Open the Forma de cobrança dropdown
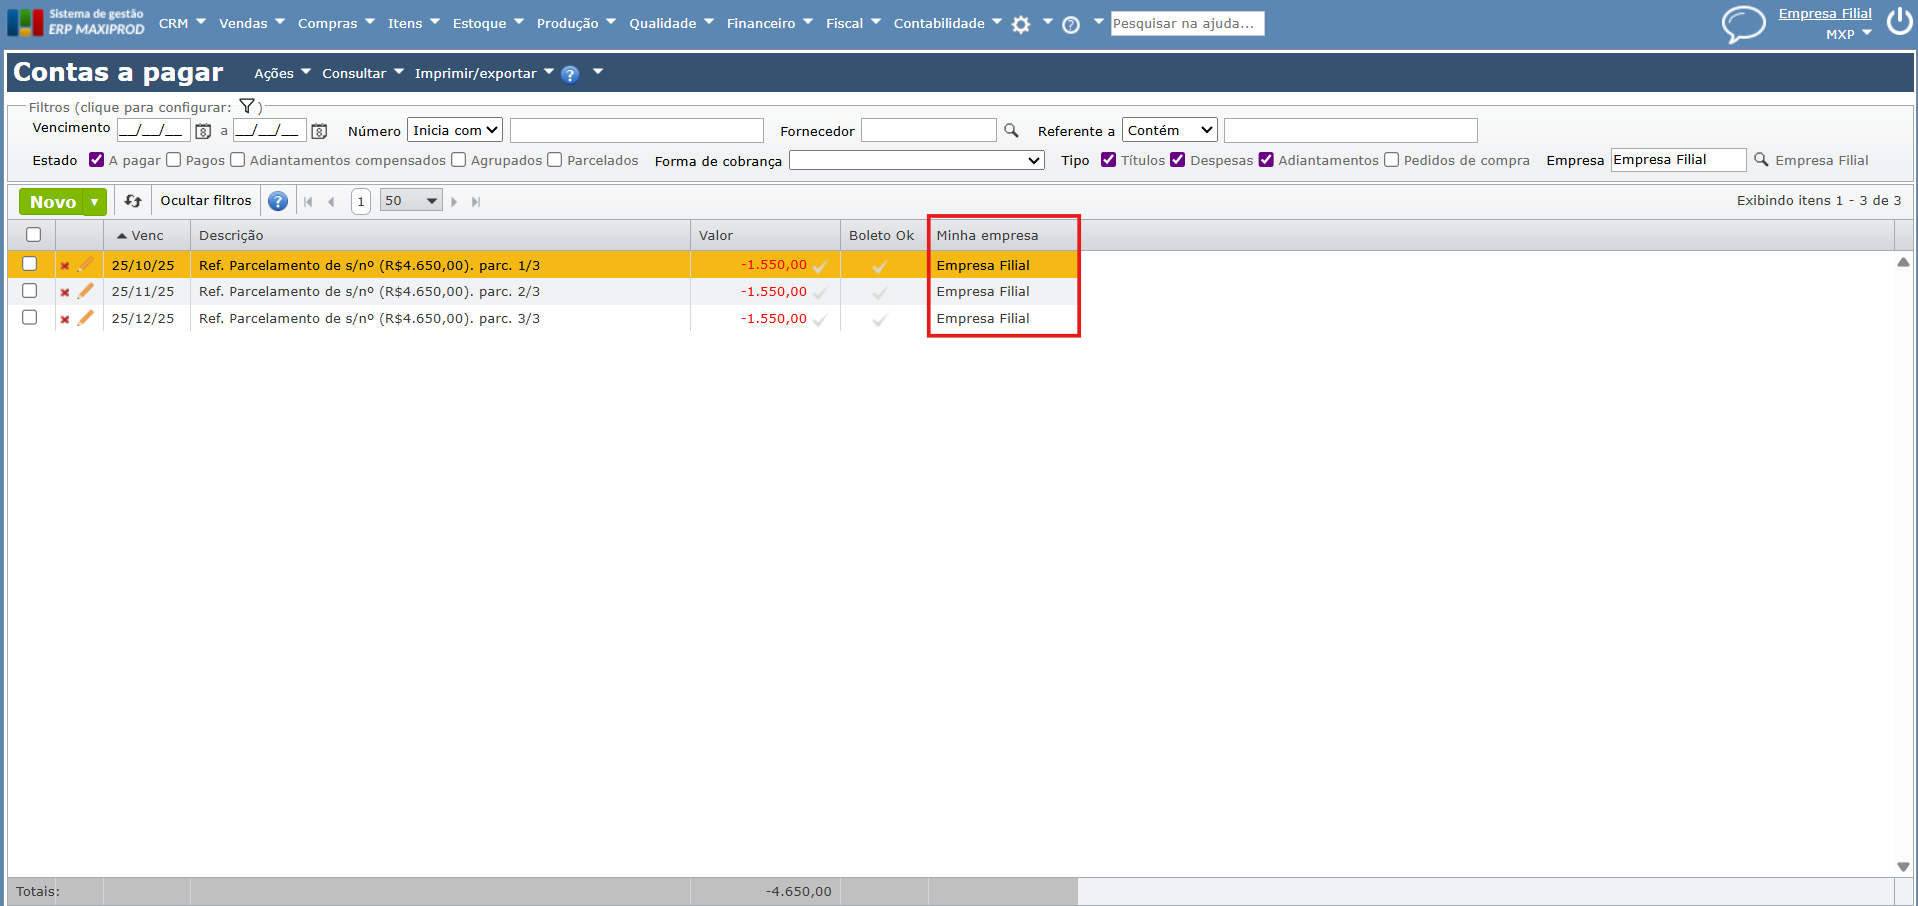This screenshot has width=1918, height=906. 917,161
